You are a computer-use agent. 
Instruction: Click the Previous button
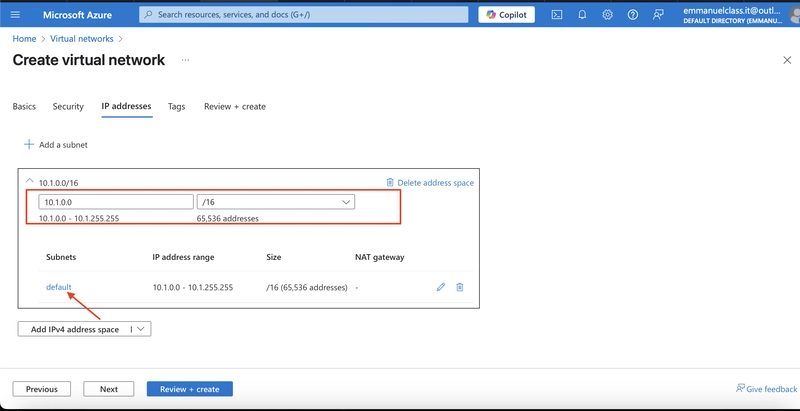click(42, 389)
